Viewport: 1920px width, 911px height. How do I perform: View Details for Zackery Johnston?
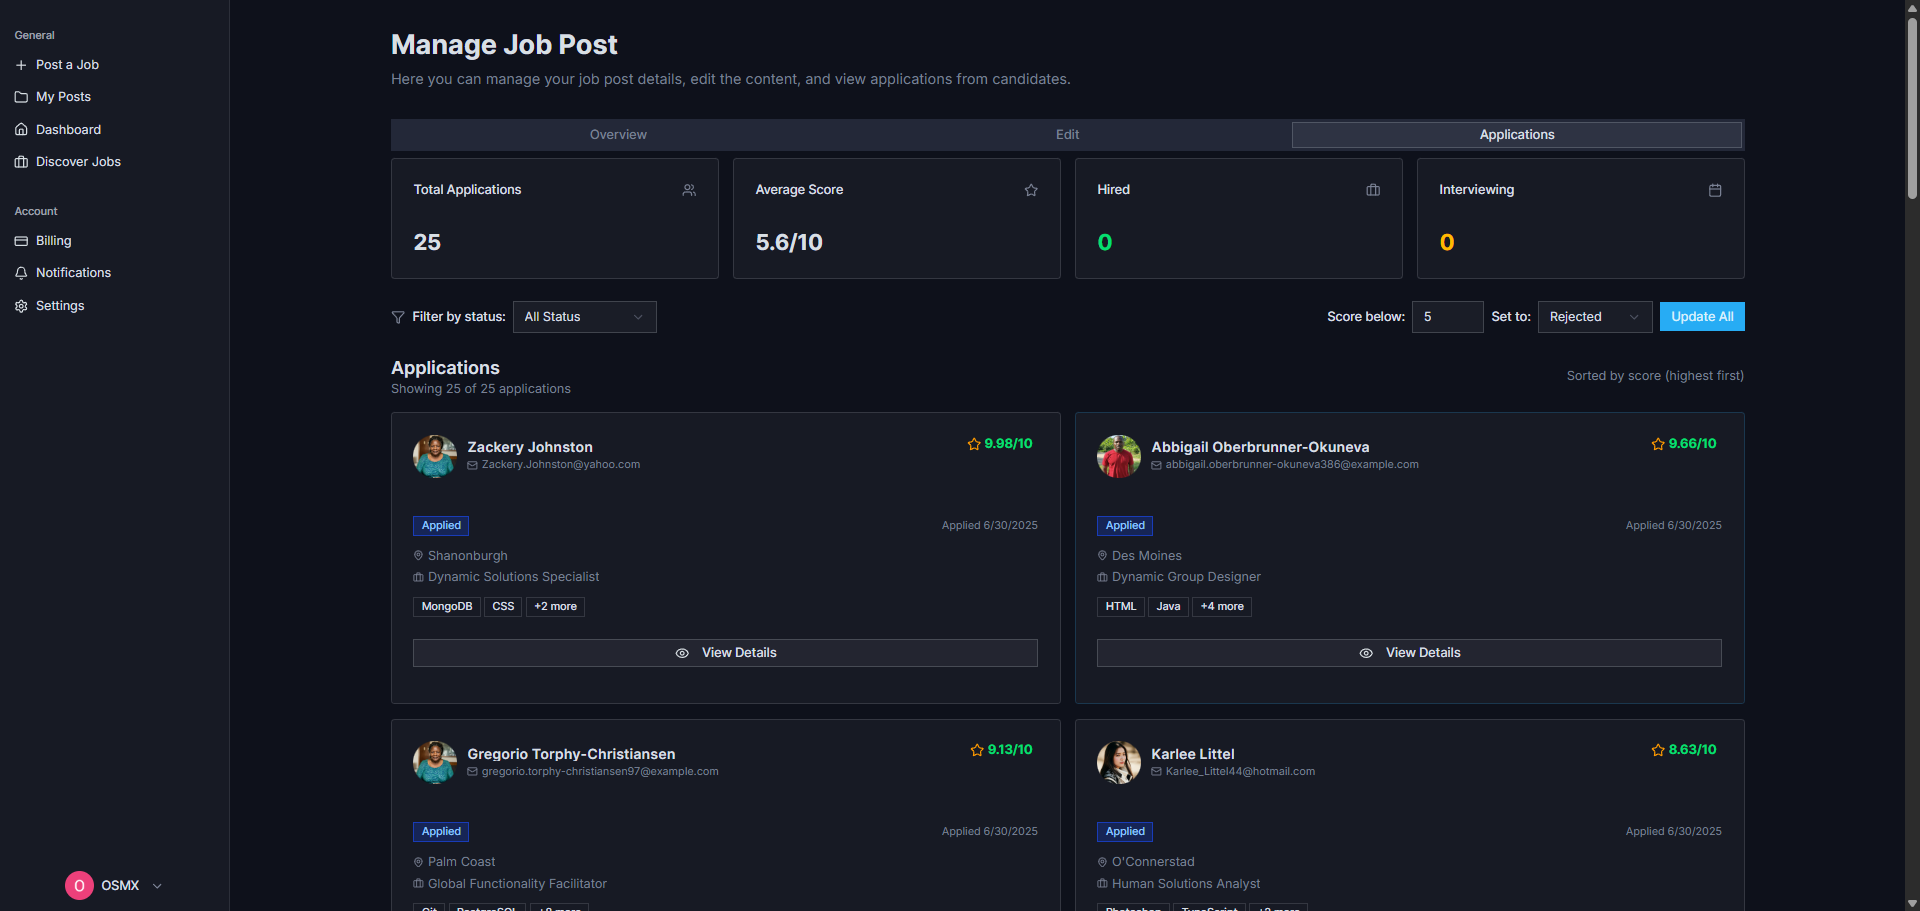725,653
